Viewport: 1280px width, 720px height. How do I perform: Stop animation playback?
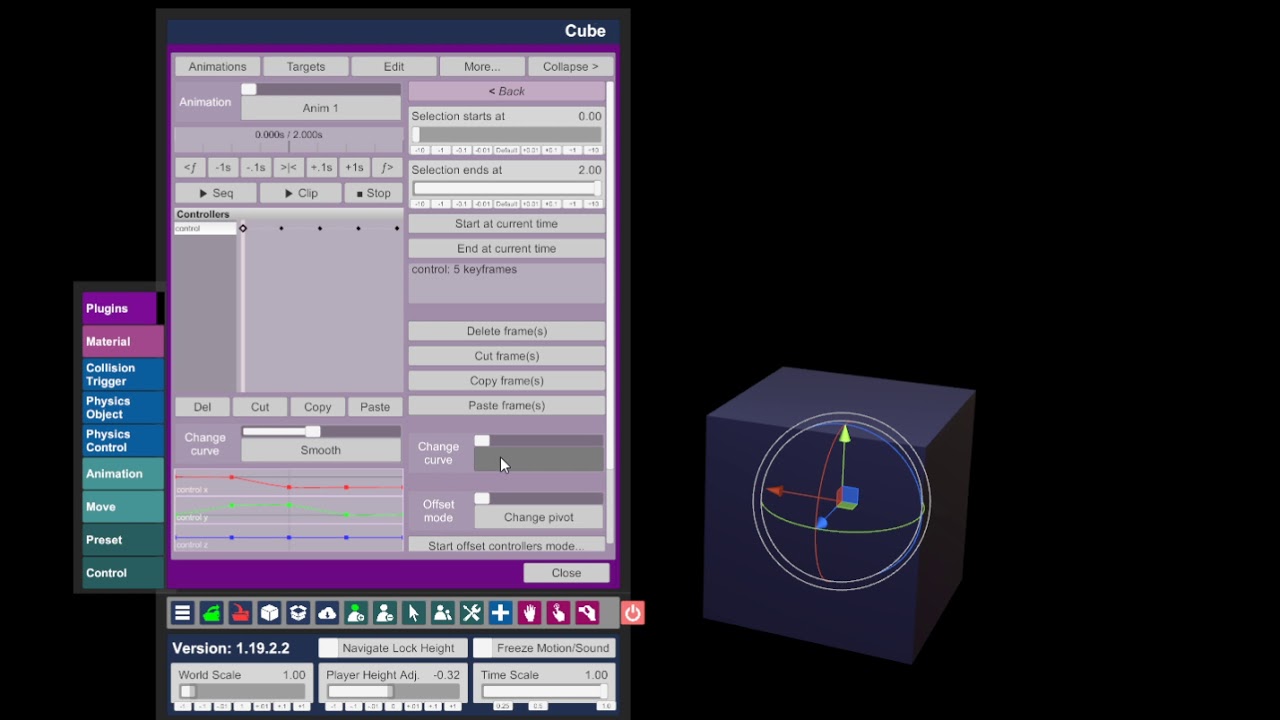click(x=374, y=193)
